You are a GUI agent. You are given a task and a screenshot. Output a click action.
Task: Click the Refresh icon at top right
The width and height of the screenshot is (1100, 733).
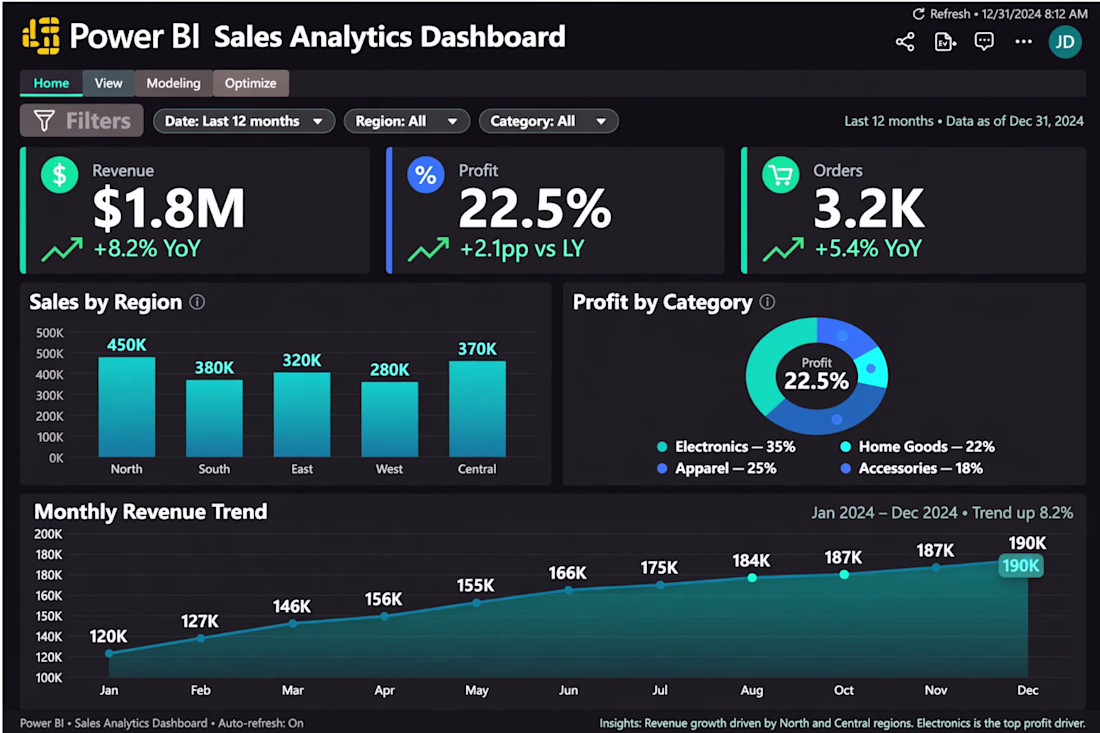click(x=918, y=14)
